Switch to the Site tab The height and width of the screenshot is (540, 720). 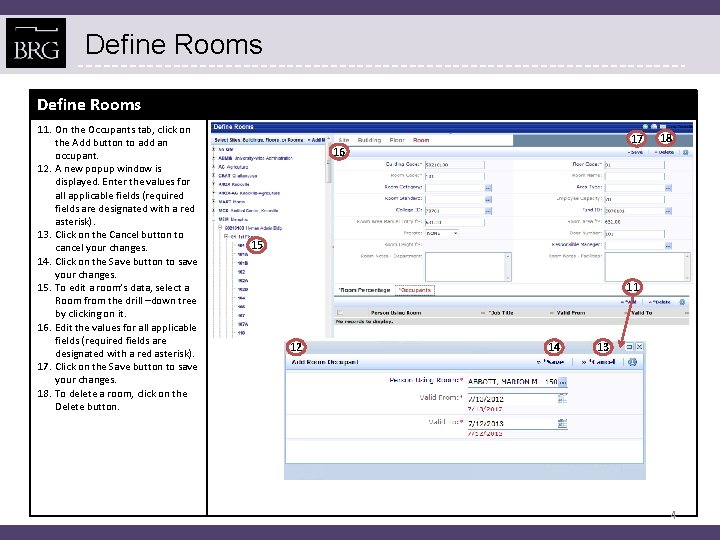344,140
